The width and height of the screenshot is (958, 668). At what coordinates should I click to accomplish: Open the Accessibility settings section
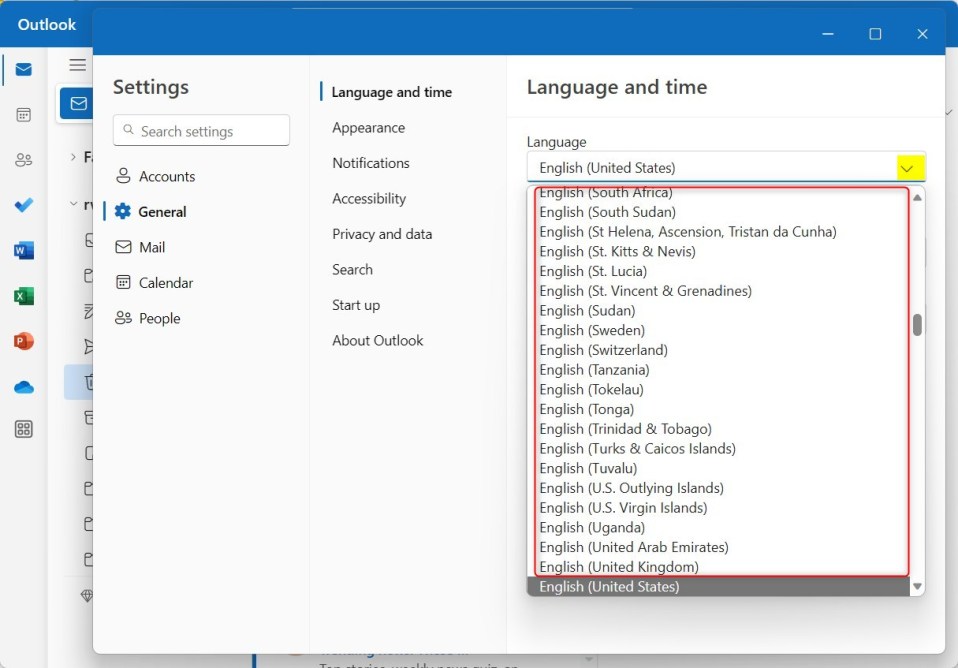click(371, 198)
